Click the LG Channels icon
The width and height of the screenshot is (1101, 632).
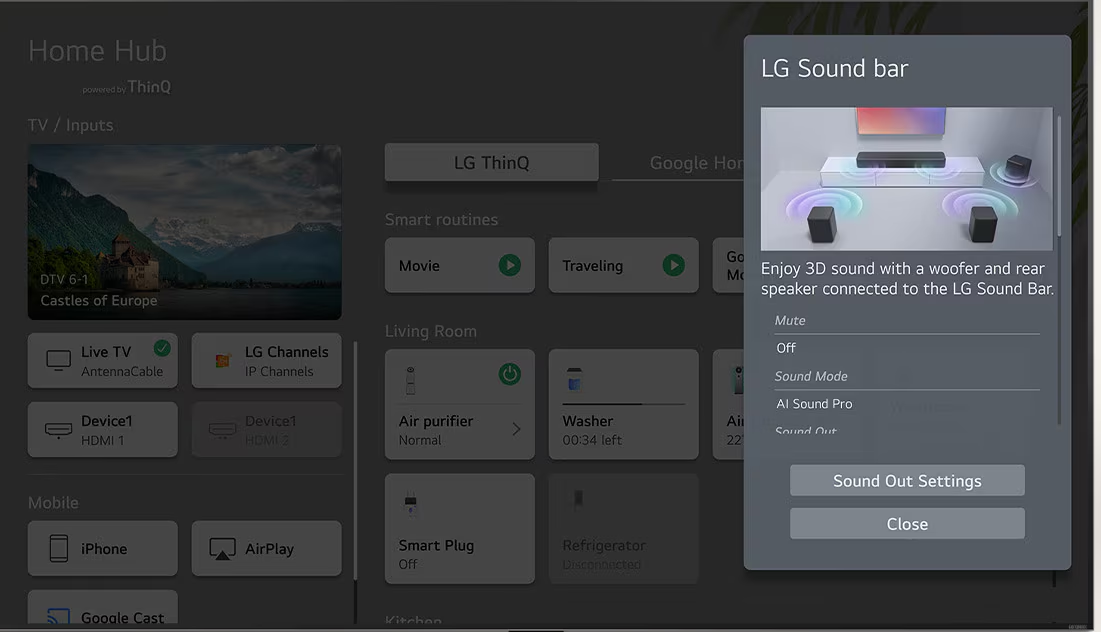pos(222,360)
